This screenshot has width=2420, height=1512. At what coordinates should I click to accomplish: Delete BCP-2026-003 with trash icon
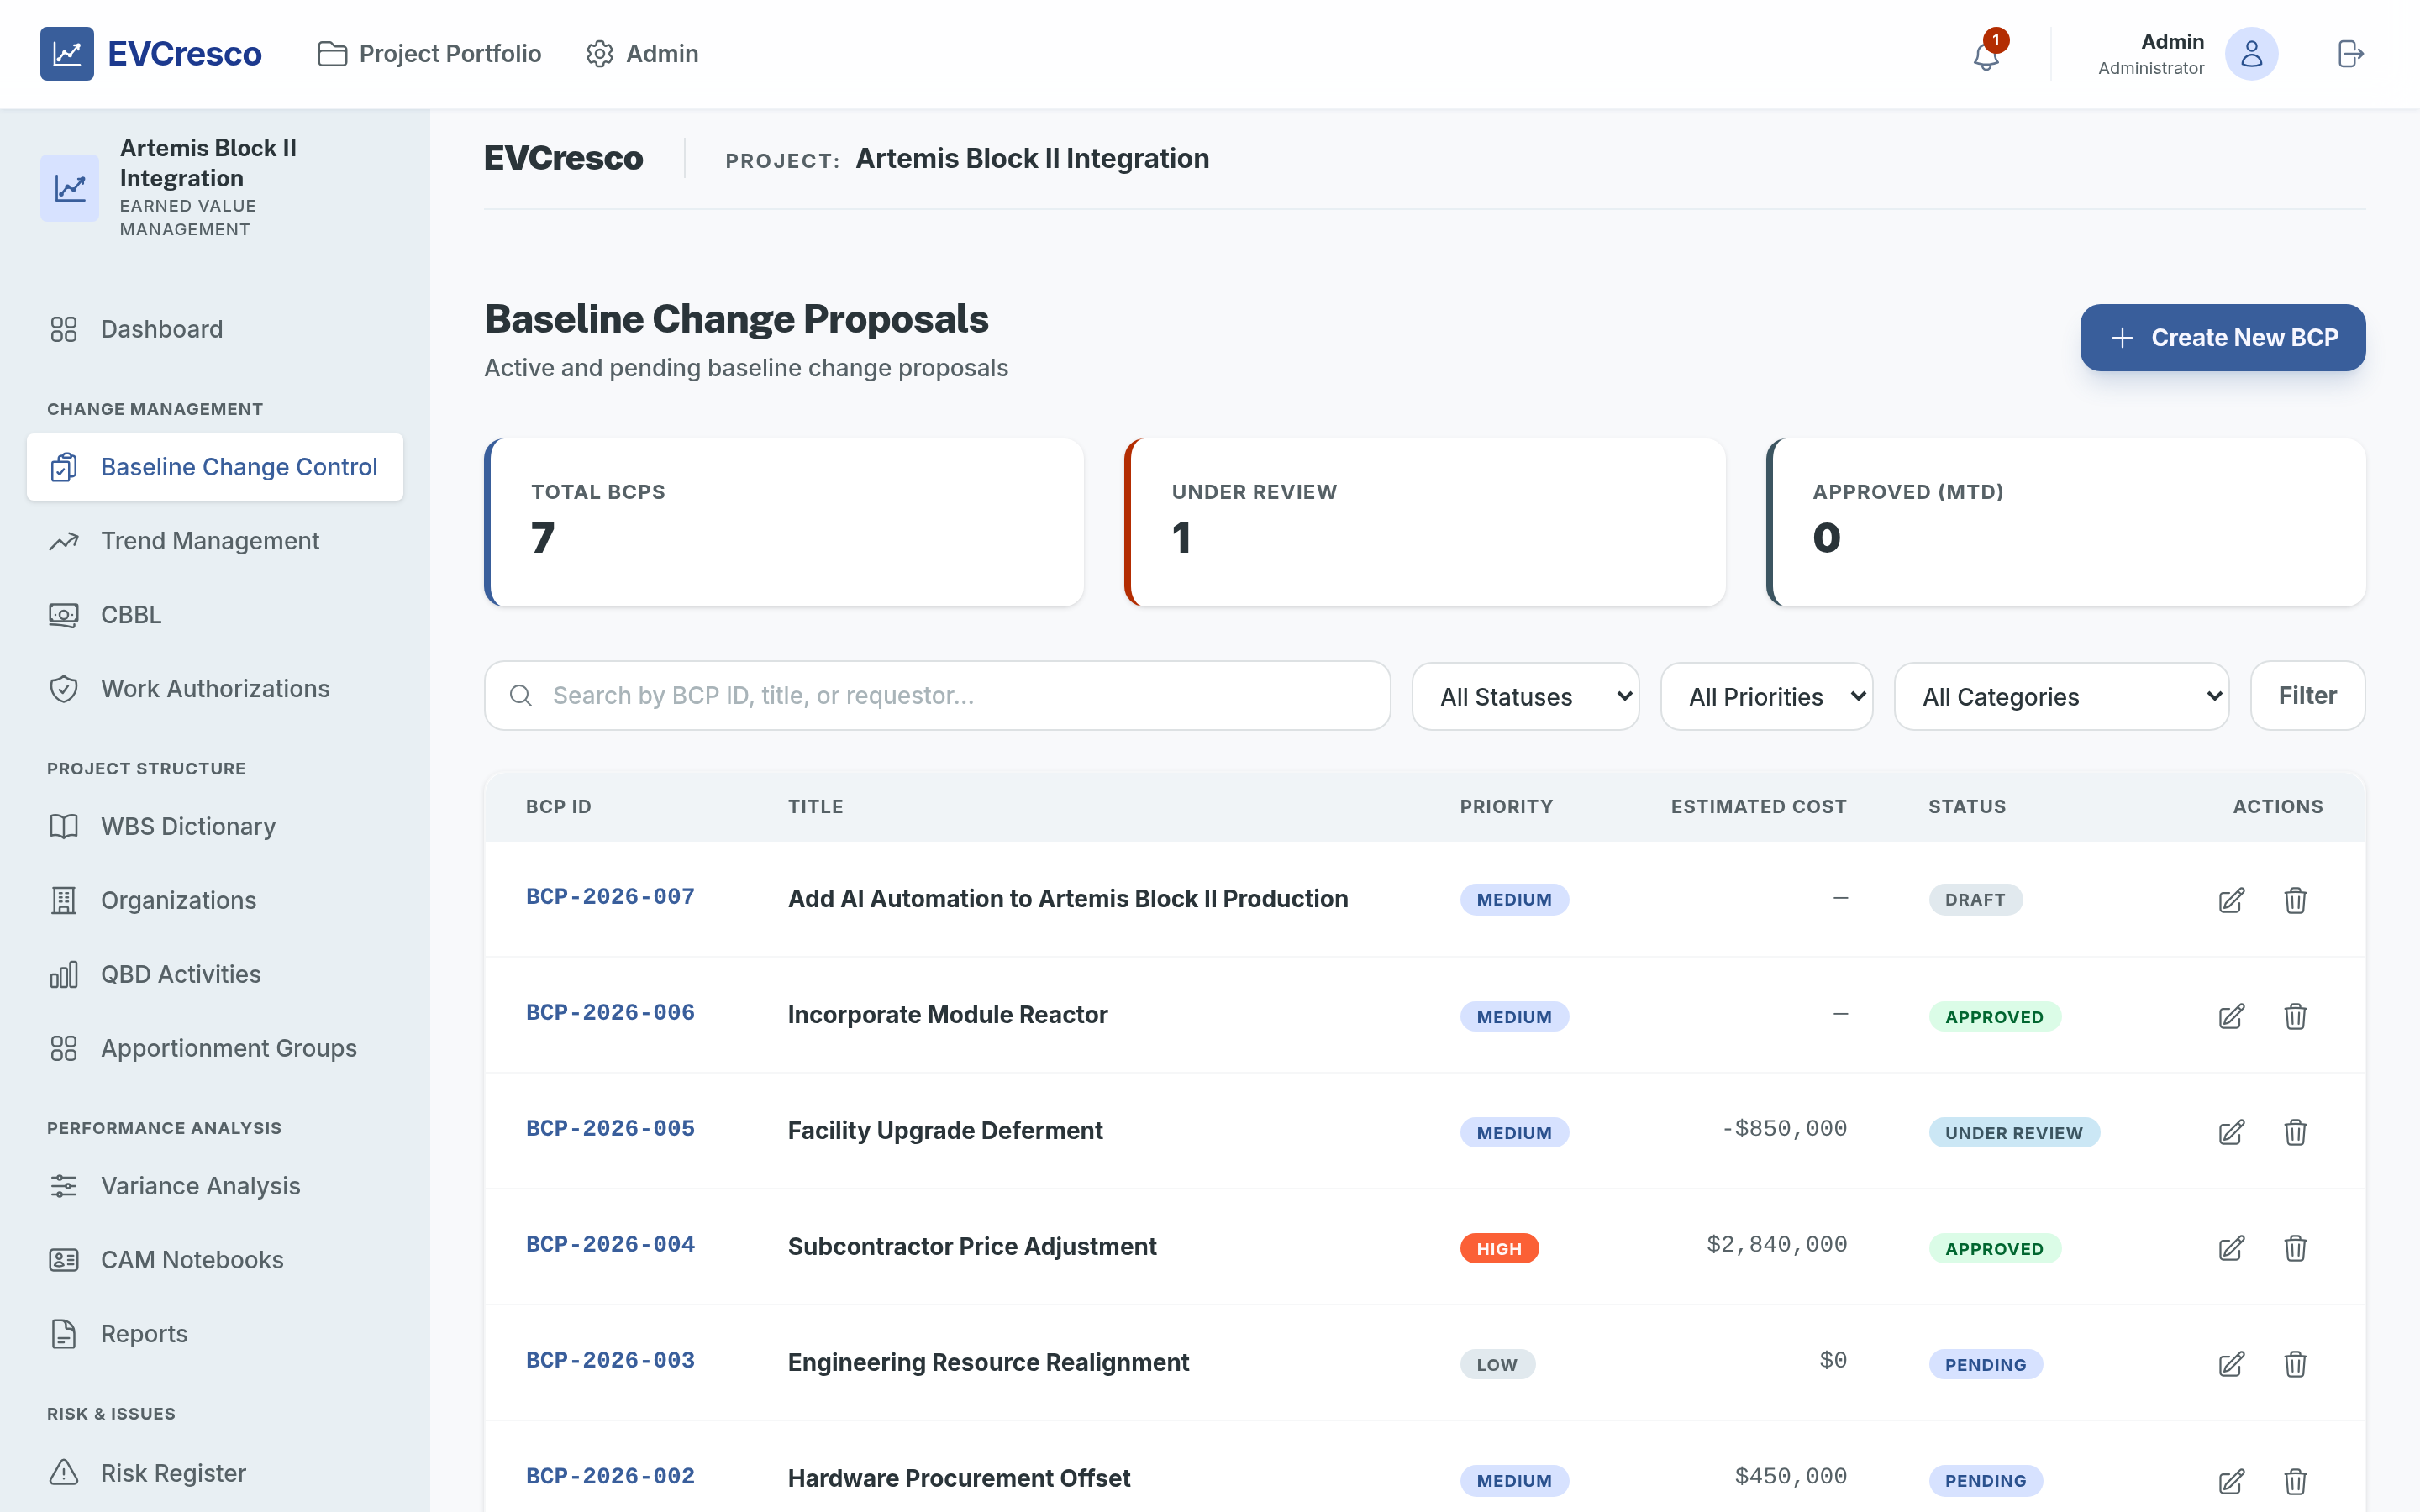(2295, 1364)
